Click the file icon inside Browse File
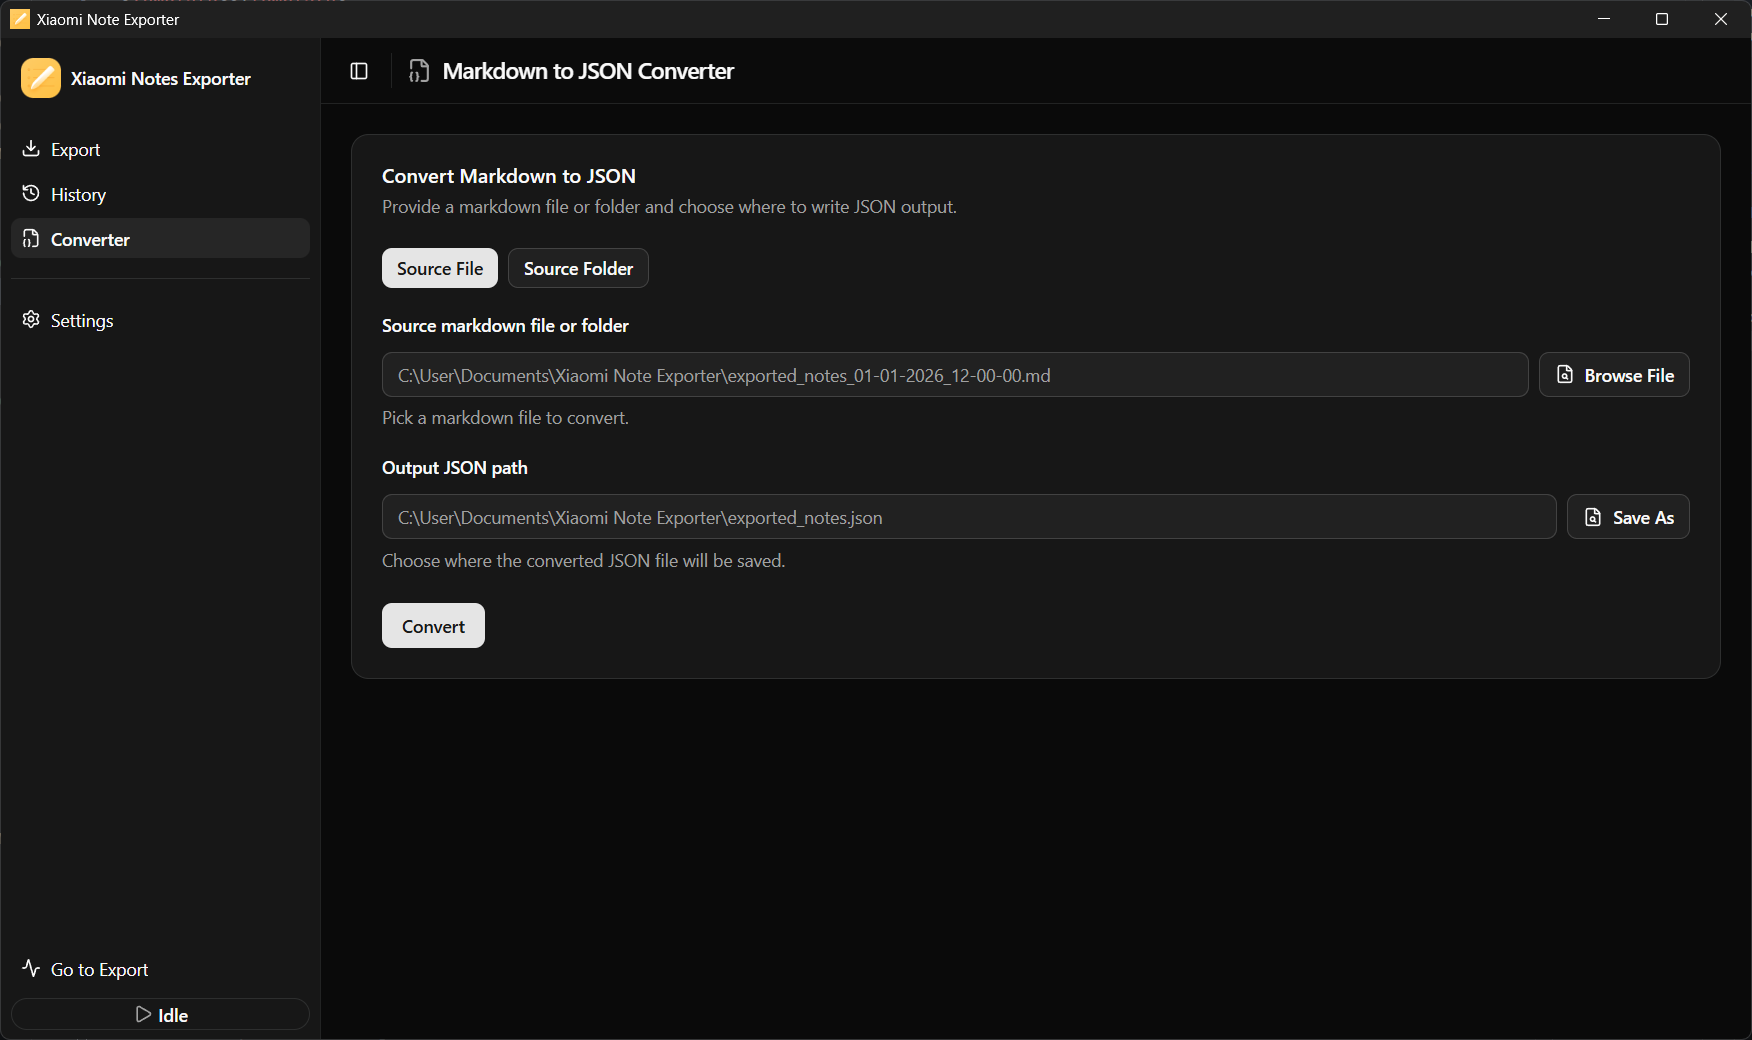Screen dimensions: 1752x1040 tap(1565, 374)
